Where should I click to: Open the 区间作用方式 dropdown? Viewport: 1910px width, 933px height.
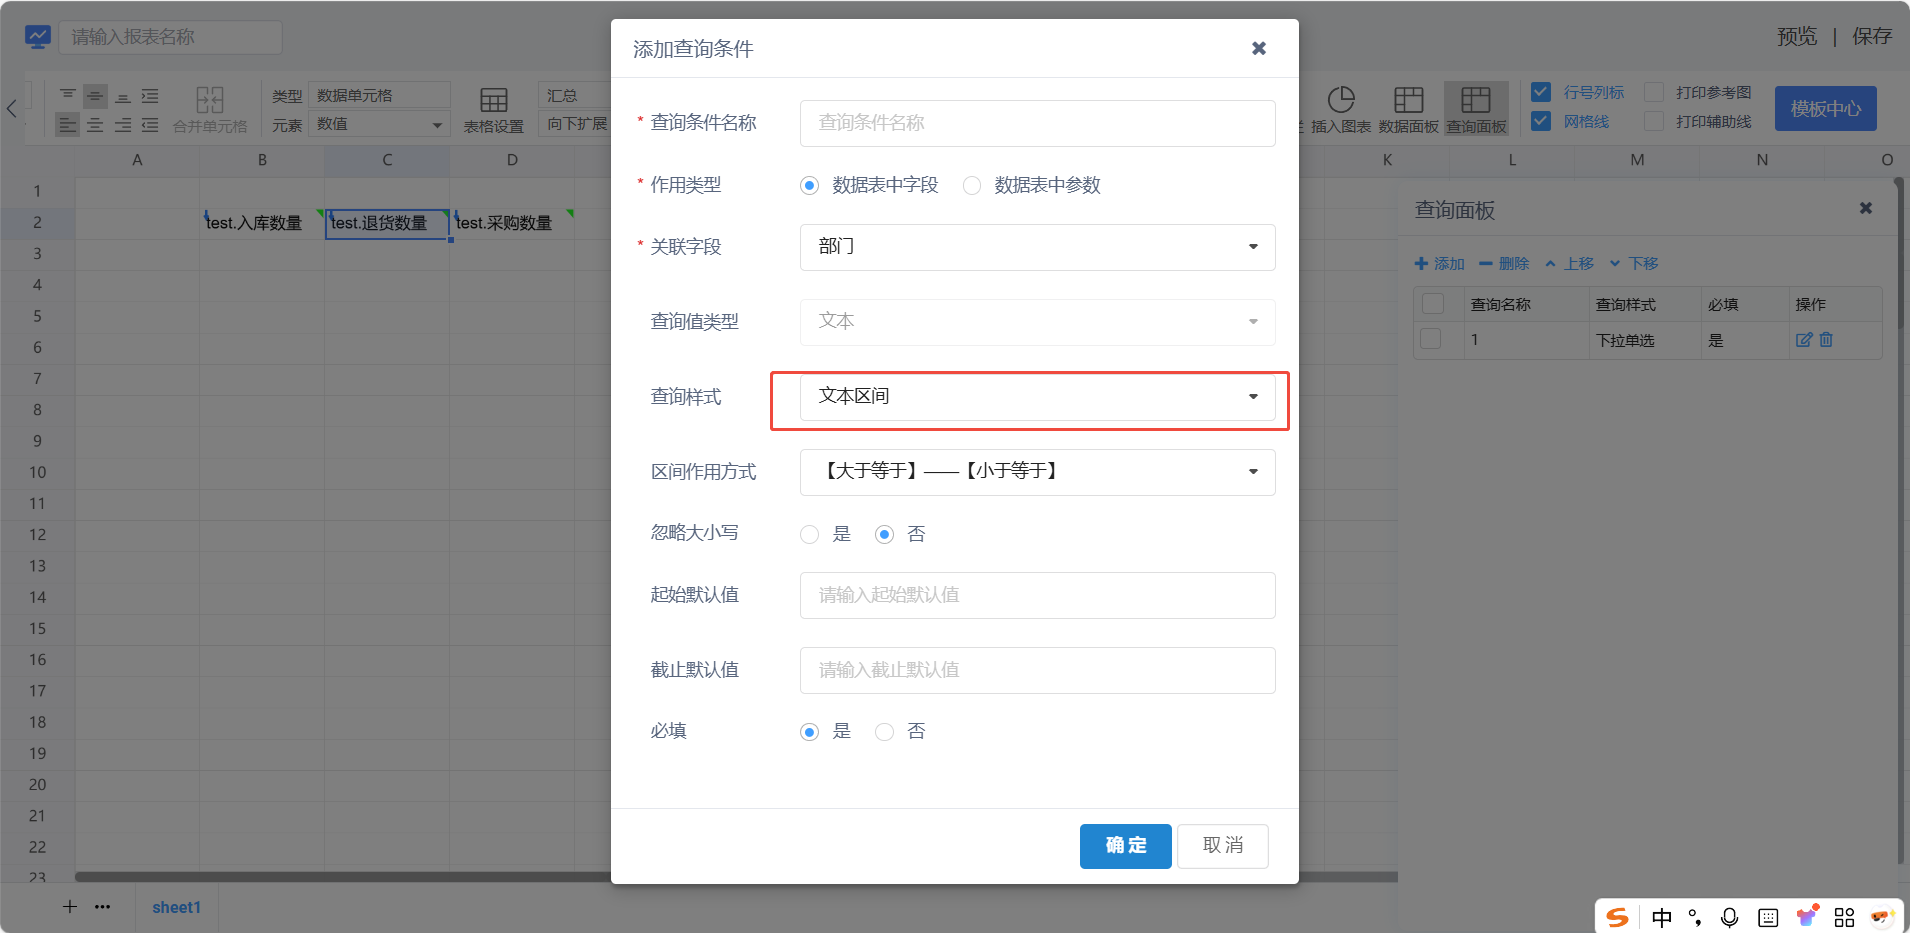click(x=1037, y=472)
